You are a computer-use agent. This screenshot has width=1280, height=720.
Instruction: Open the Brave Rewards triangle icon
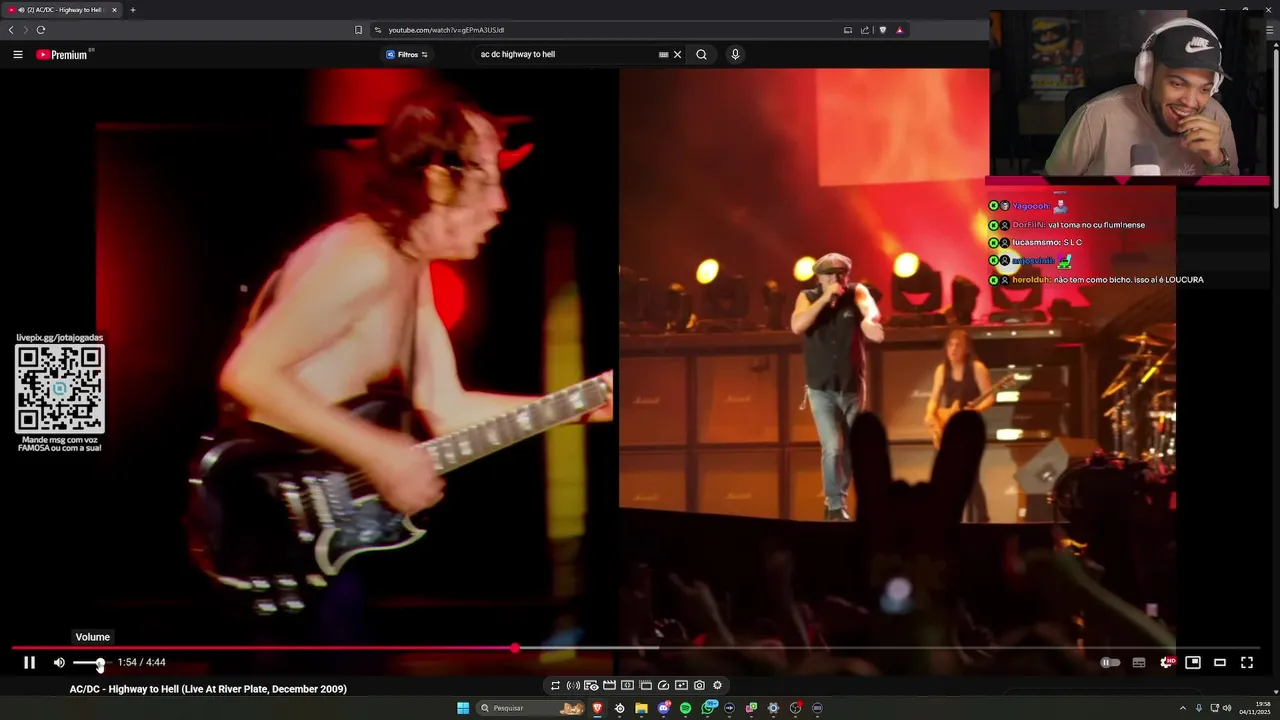tap(899, 30)
